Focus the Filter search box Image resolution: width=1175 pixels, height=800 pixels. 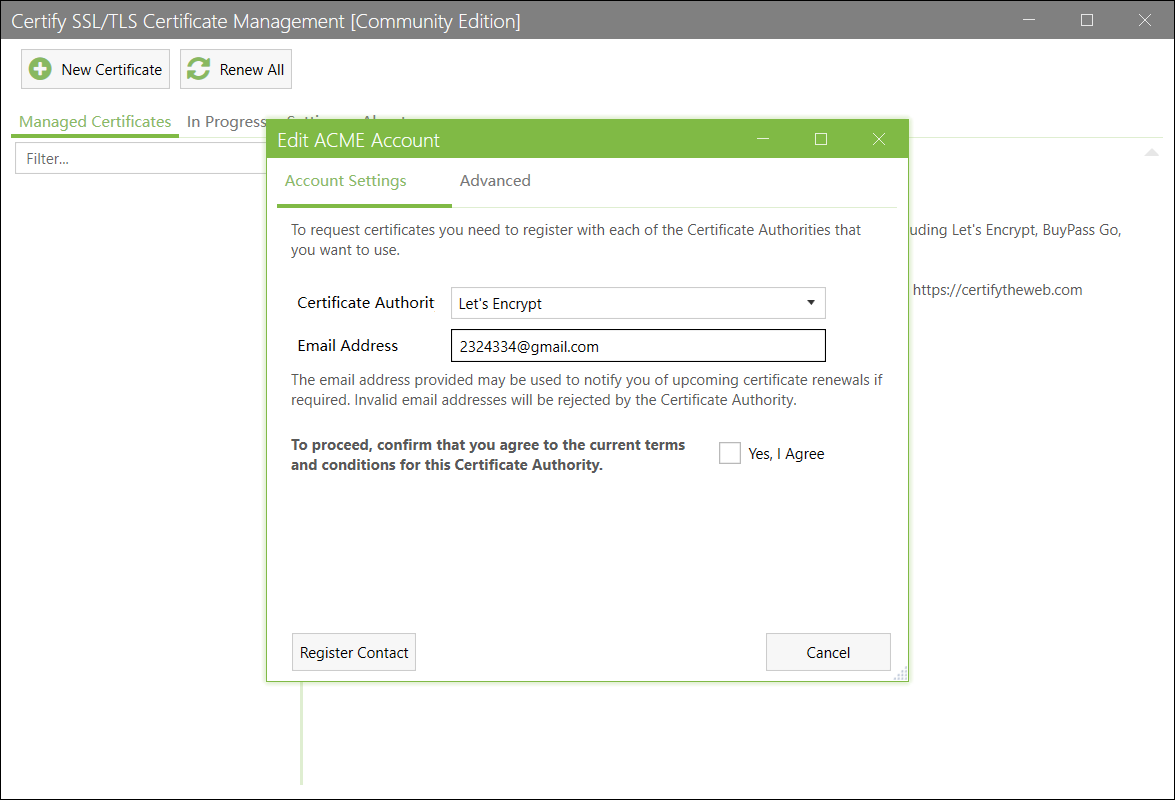point(141,158)
